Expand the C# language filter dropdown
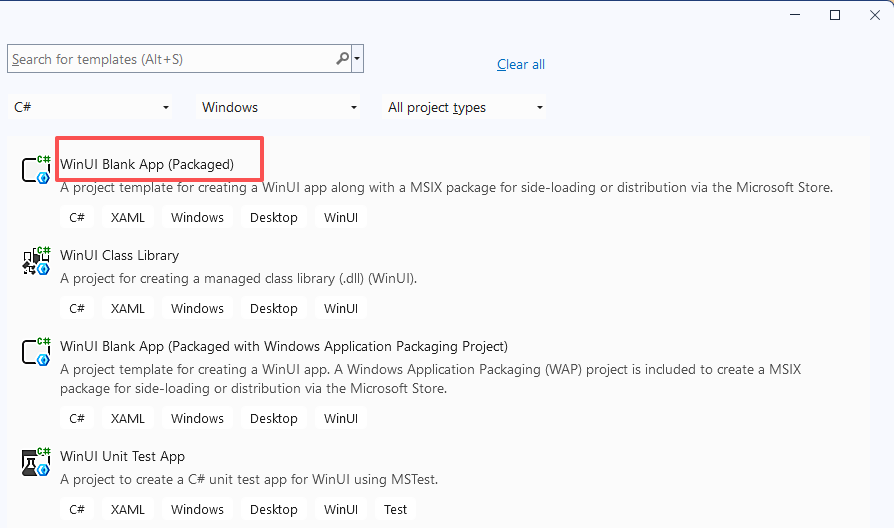This screenshot has width=894, height=528. point(165,108)
